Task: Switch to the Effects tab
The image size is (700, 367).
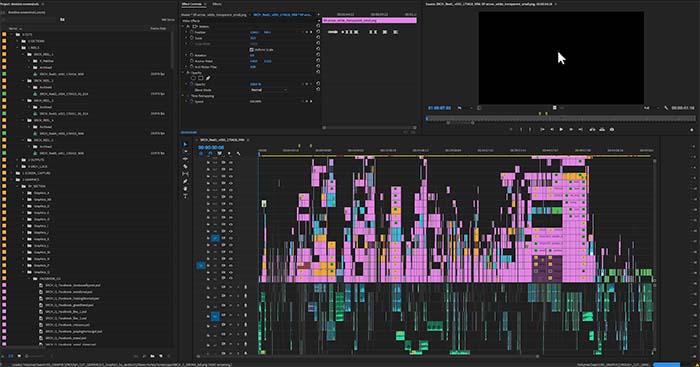Action: [217, 4]
